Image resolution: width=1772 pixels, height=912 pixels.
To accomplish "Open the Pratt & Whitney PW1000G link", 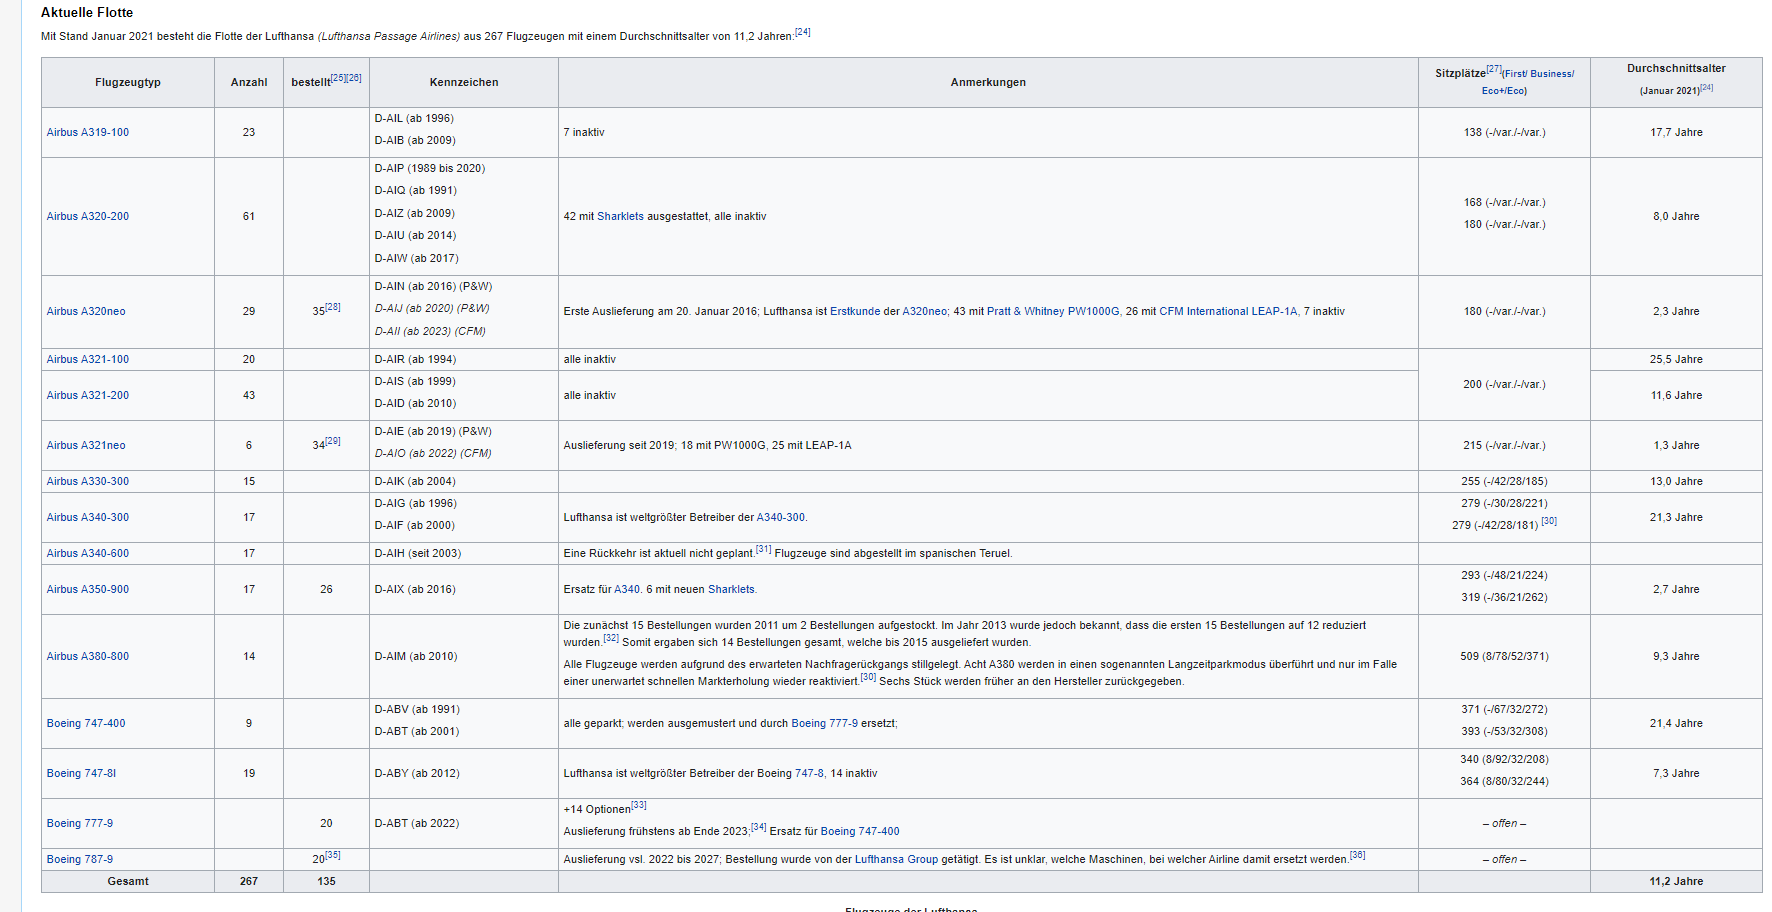I will pyautogui.click(x=1054, y=311).
